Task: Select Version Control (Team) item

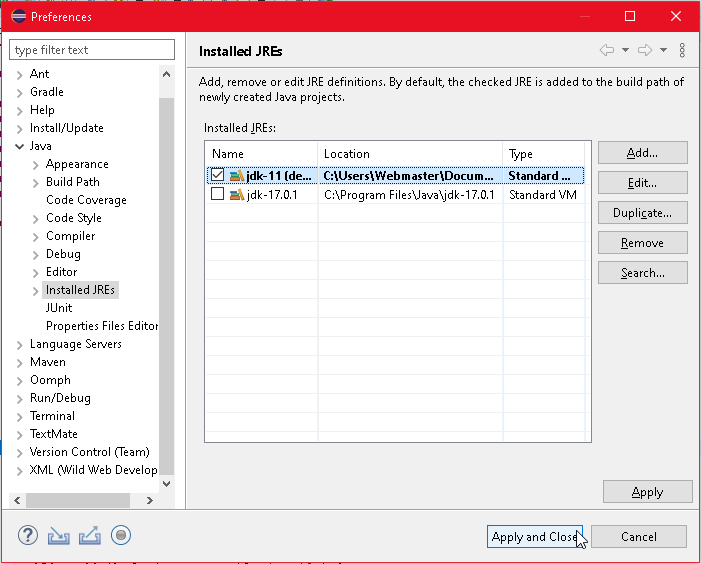Action: click(89, 452)
